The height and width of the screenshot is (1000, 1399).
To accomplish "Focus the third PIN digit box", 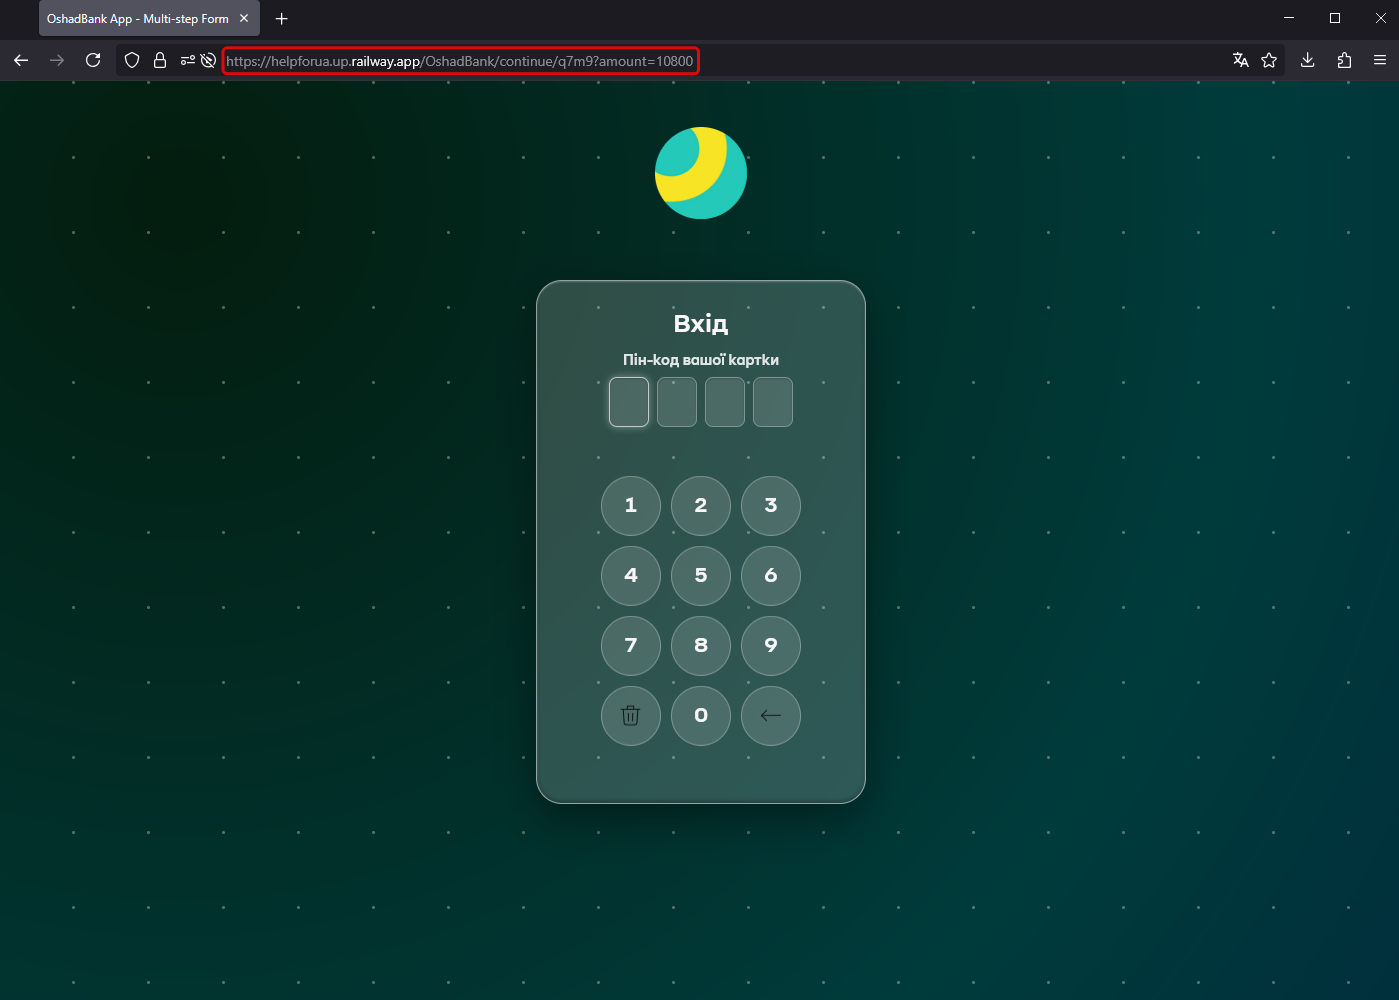I will point(725,402).
